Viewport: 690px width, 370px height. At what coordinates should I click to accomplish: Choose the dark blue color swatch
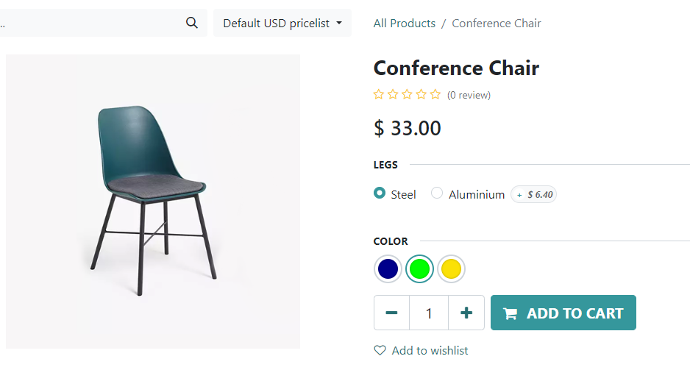(388, 269)
